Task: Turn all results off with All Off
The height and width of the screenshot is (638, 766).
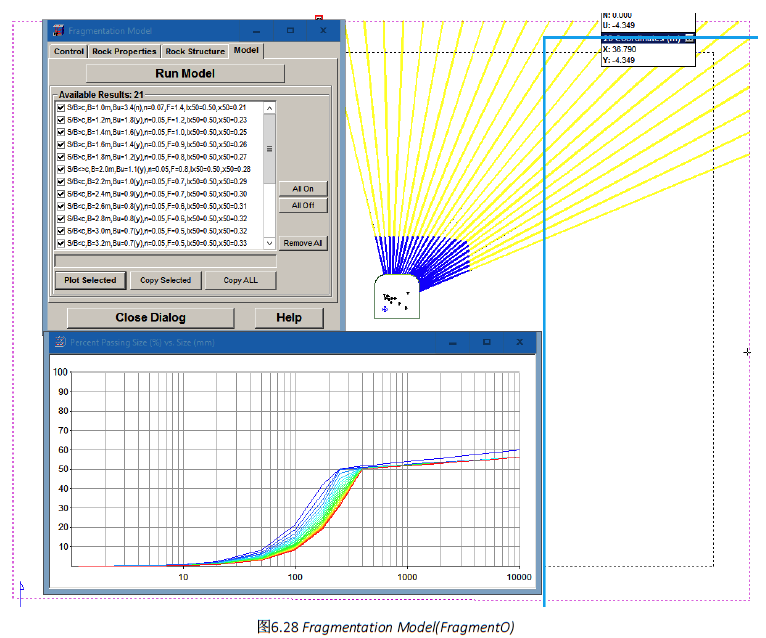Action: click(303, 205)
